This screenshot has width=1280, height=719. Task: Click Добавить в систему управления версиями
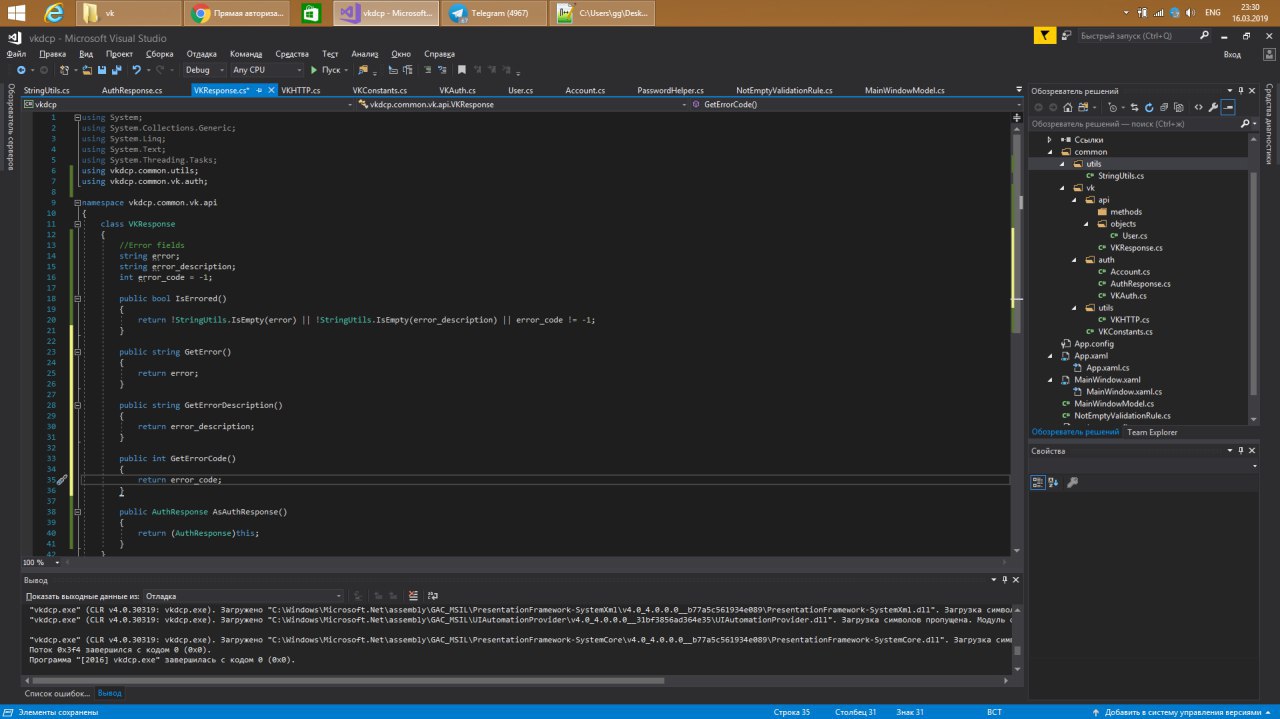[x=1182, y=712]
